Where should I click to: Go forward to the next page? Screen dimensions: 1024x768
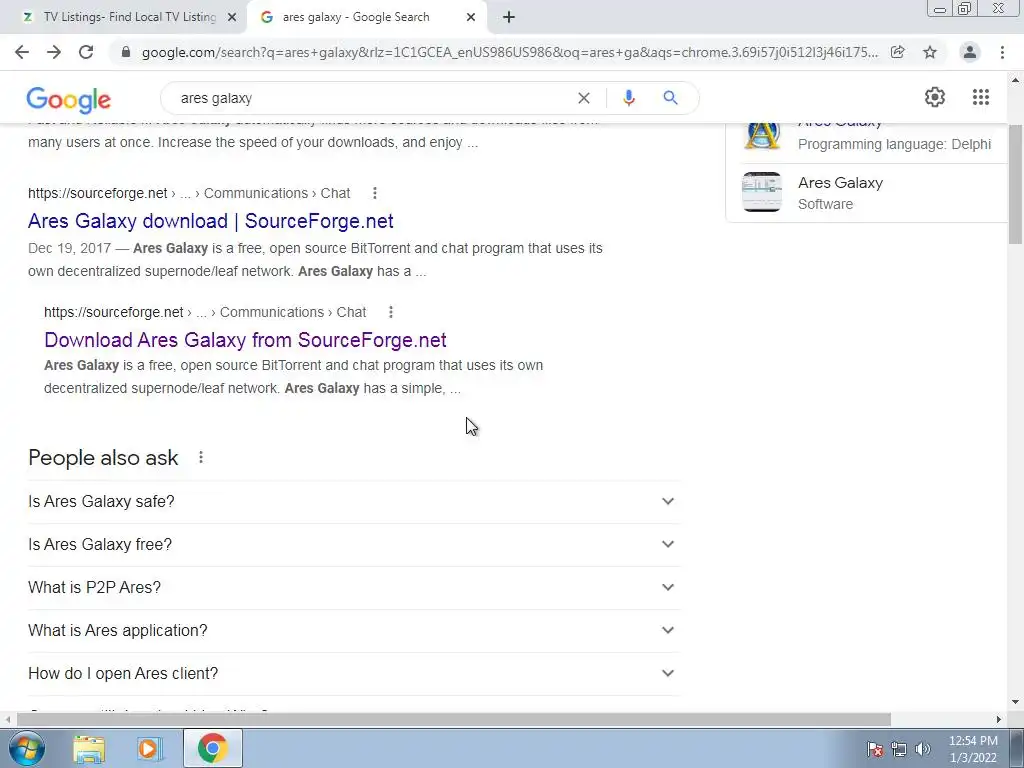[54, 52]
